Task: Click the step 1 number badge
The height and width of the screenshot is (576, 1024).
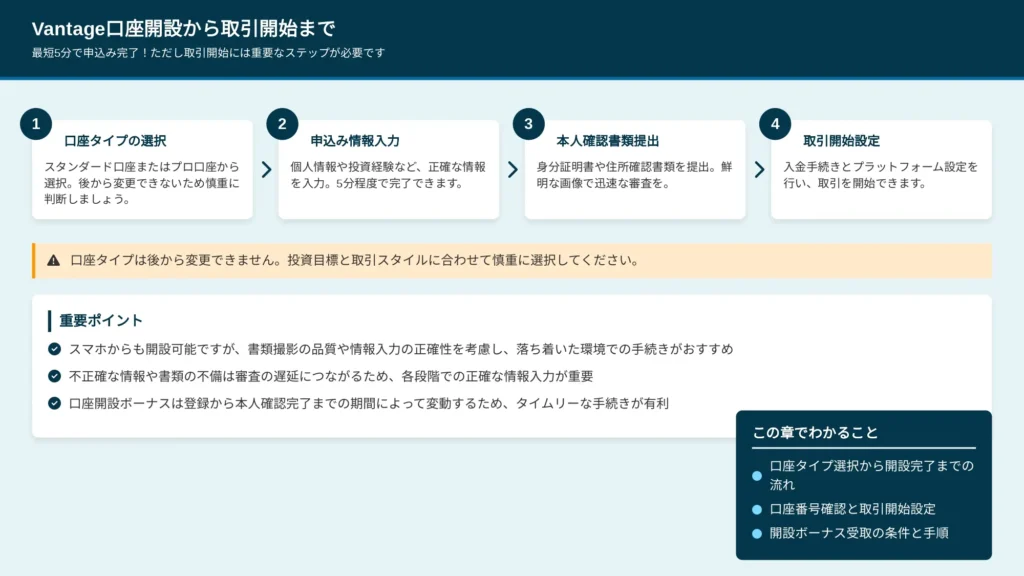Action: click(36, 124)
